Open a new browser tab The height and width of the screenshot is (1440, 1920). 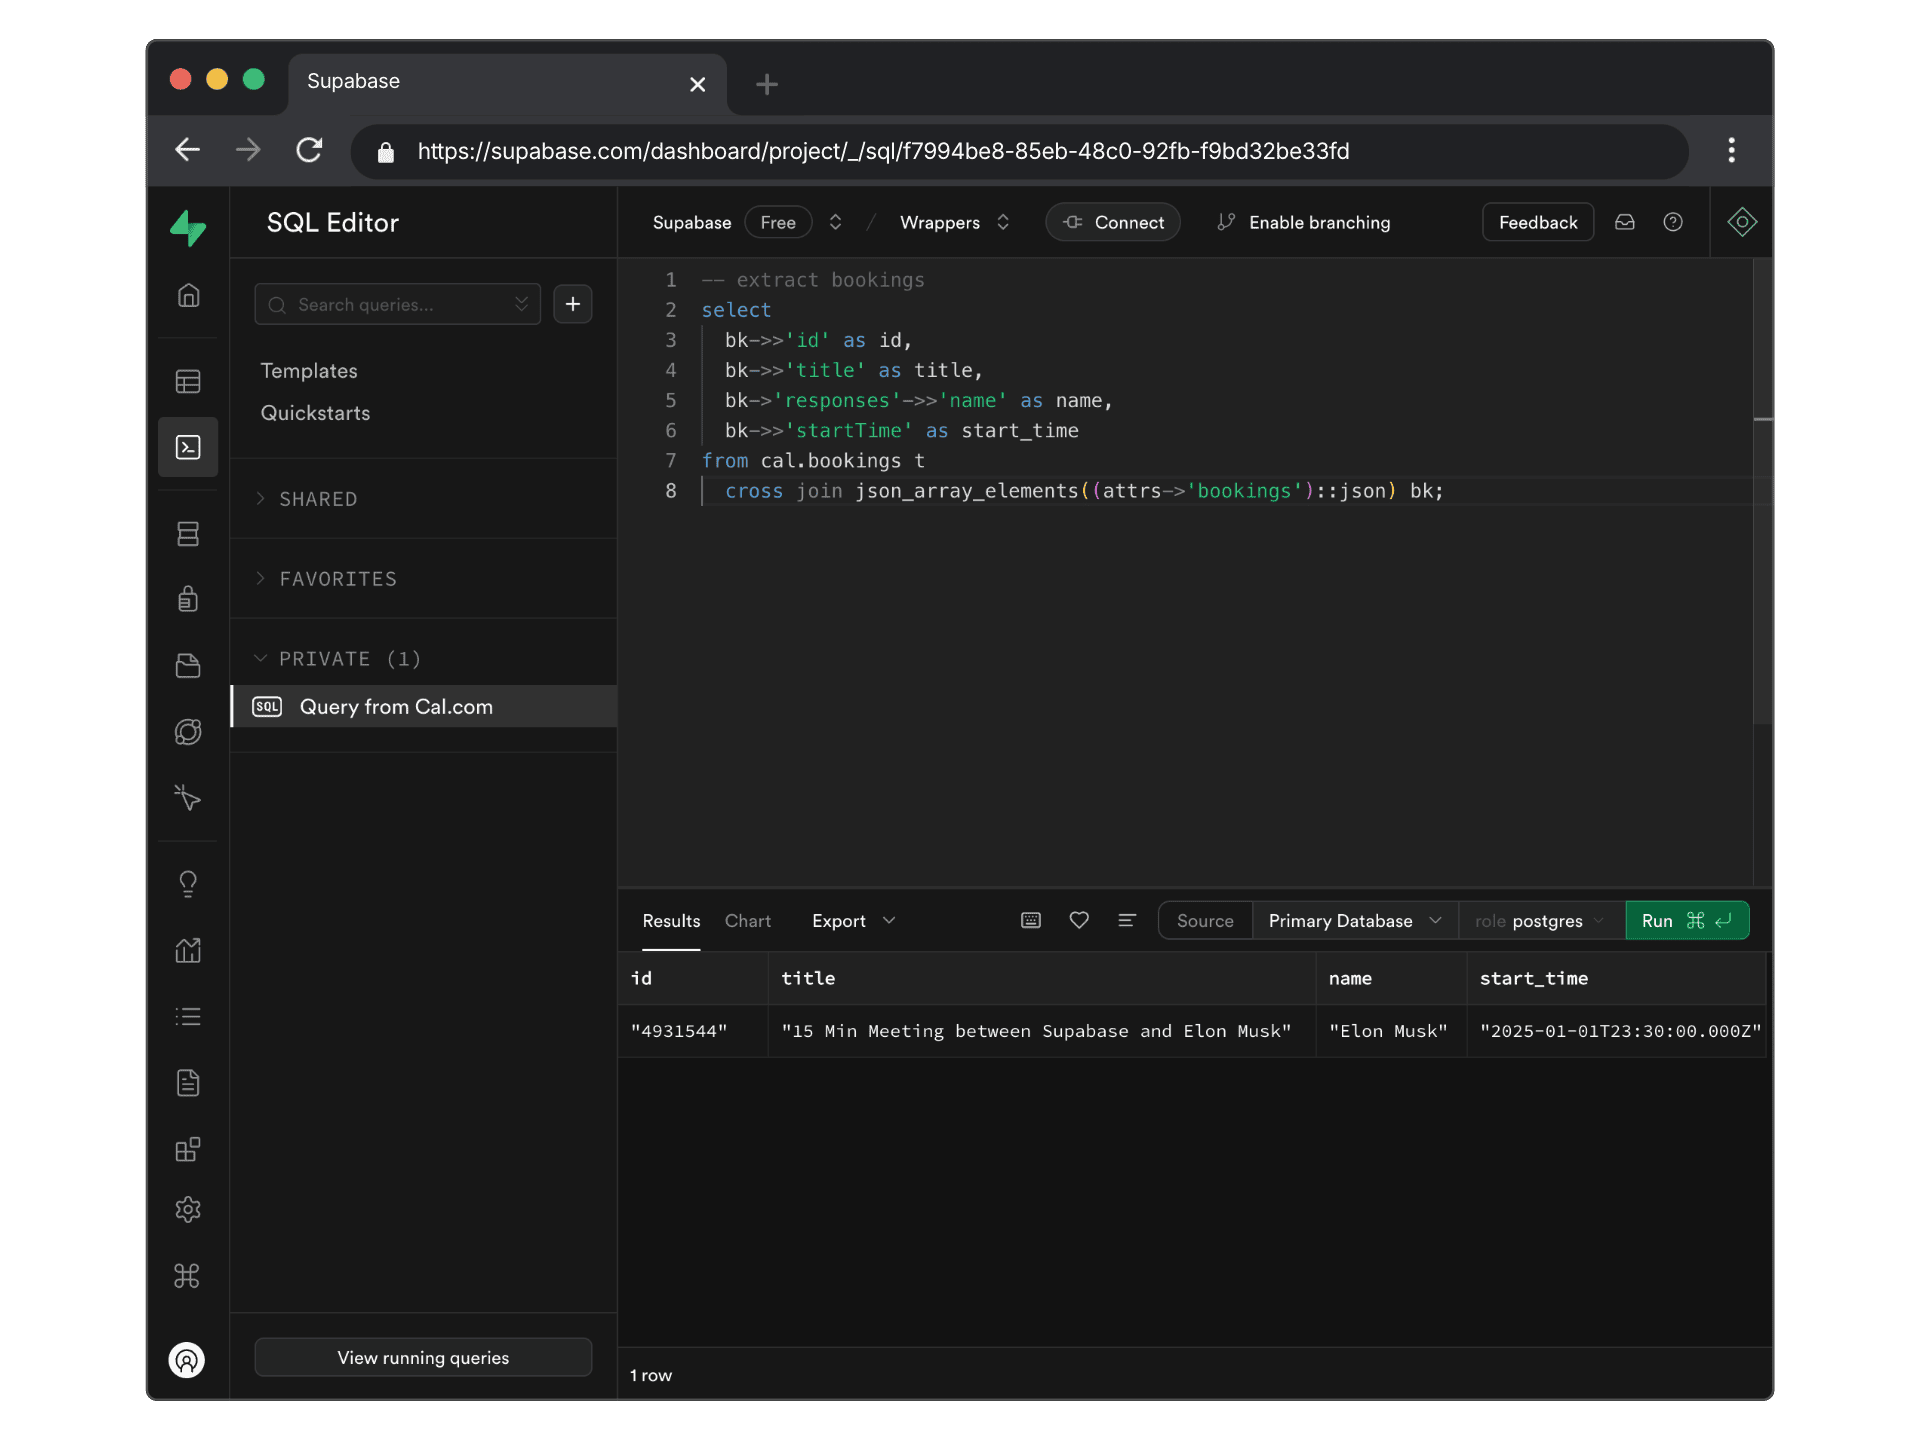[x=767, y=84]
